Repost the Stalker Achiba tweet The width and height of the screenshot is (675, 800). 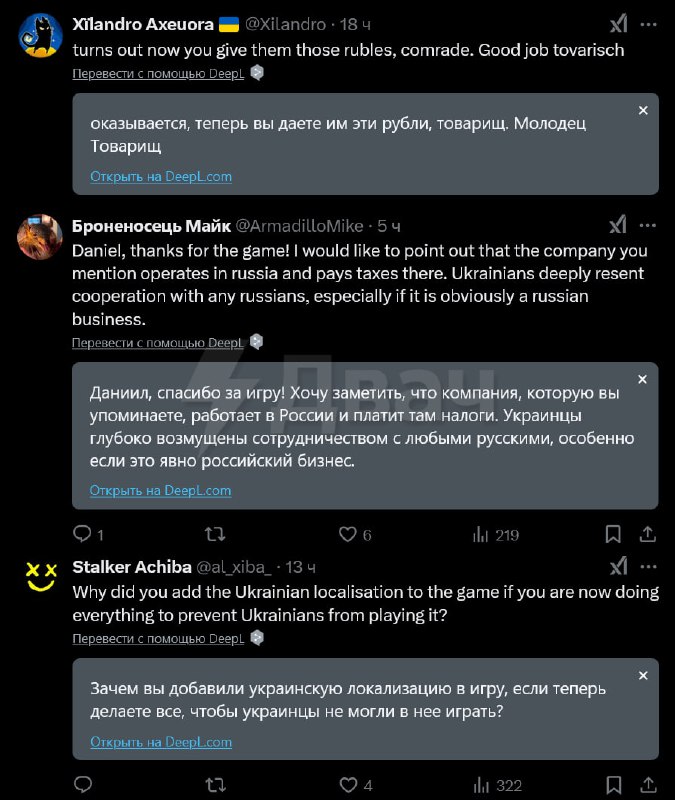(x=215, y=785)
